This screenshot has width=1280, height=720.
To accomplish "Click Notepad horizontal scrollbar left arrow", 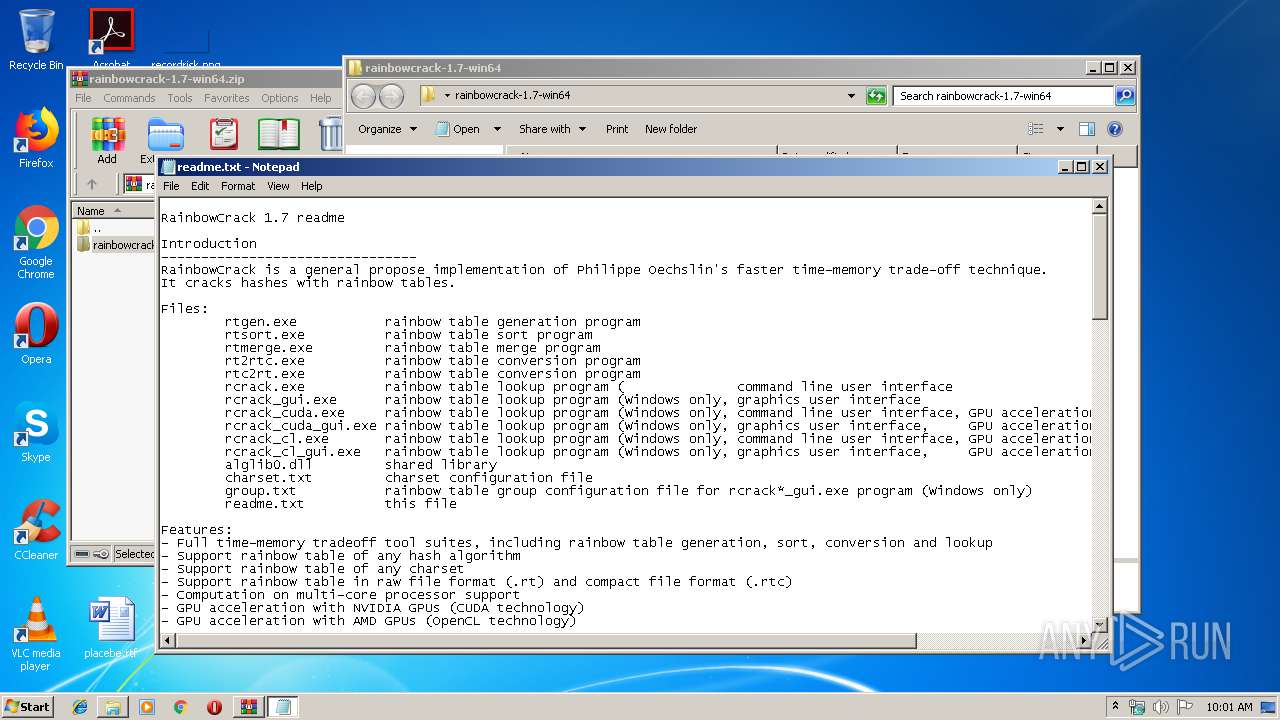I will (167, 640).
